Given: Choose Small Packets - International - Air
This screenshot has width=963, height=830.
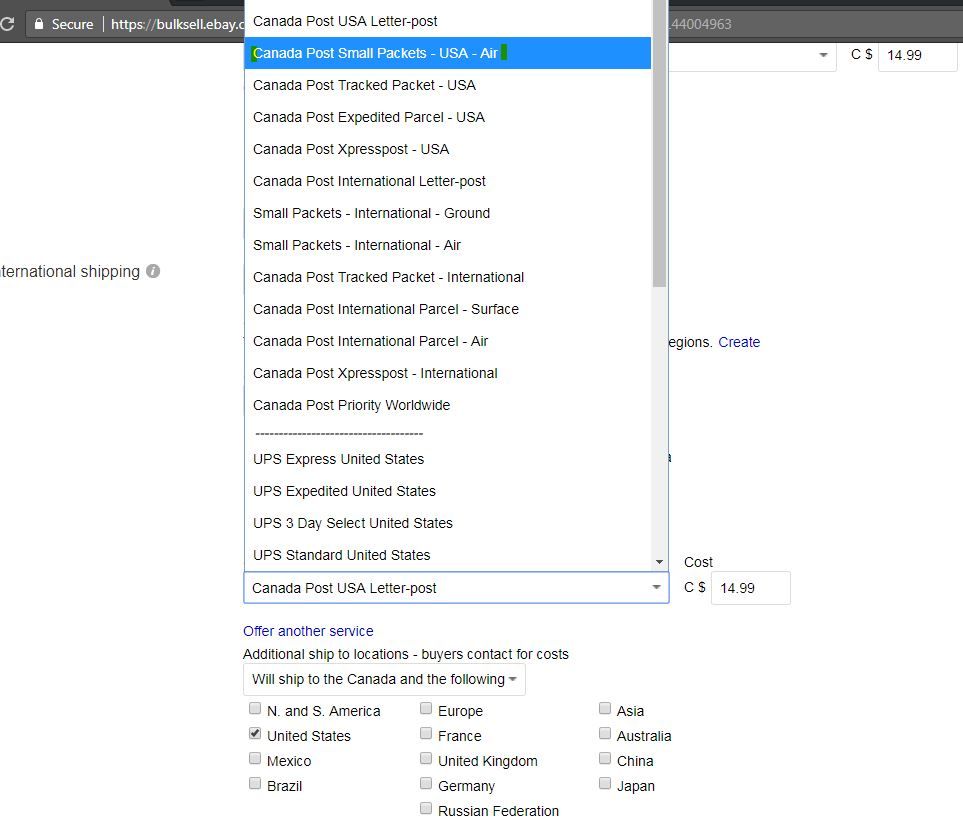Looking at the screenshot, I should point(448,245).
